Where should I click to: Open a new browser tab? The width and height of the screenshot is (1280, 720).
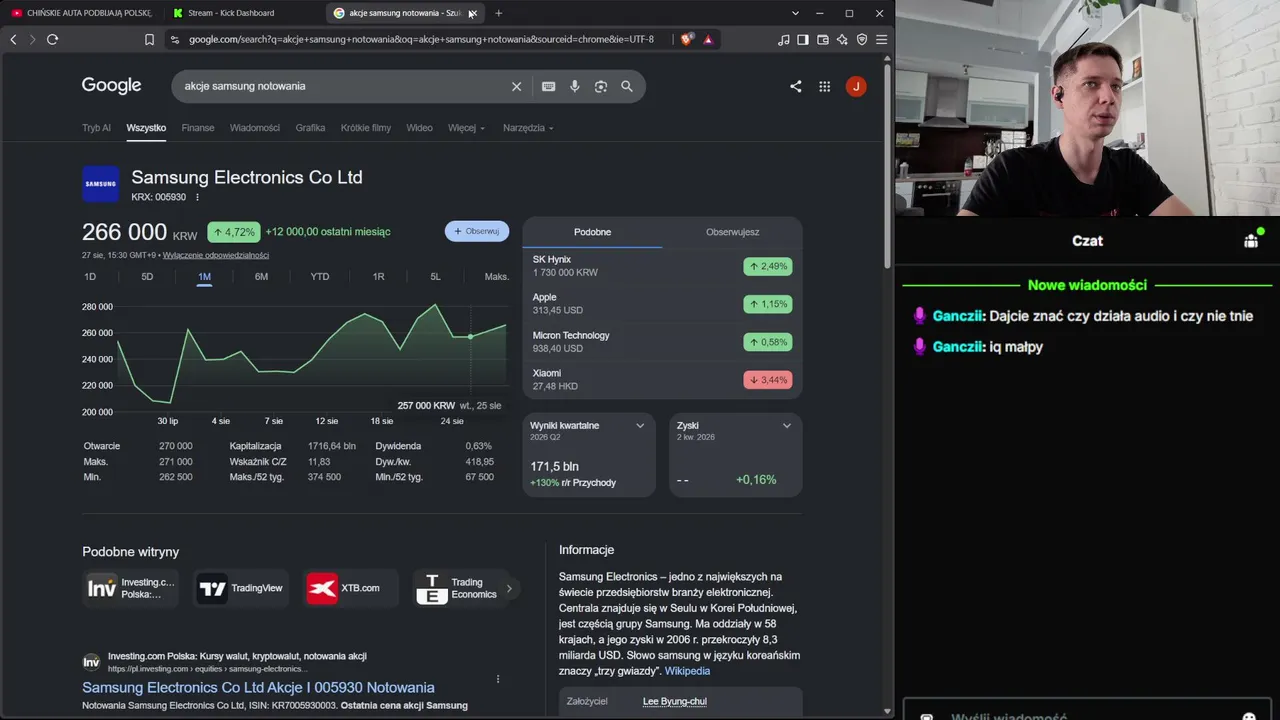tap(498, 13)
